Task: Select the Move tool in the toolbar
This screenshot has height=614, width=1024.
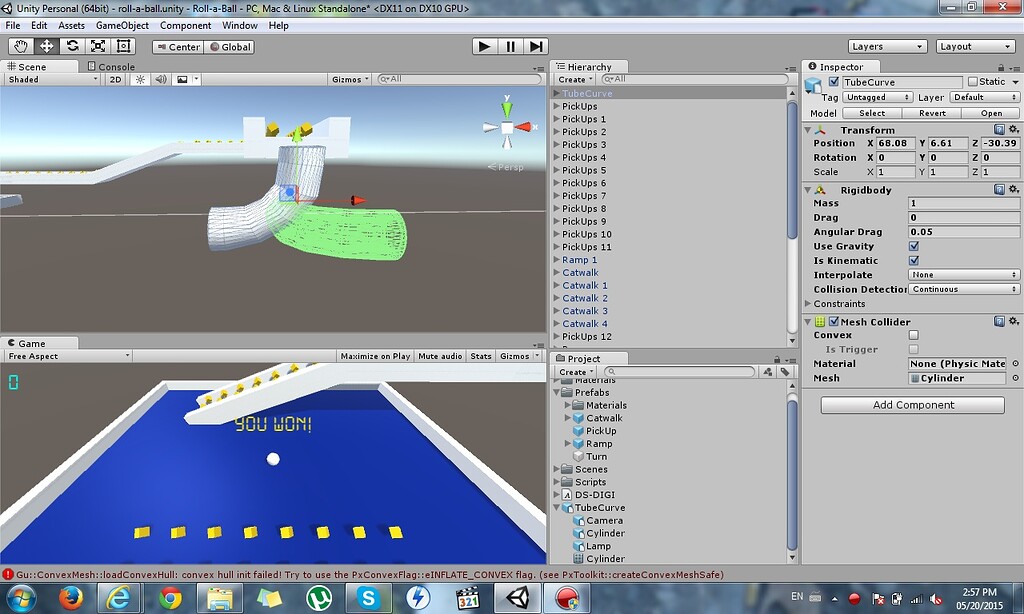Action: 45,46
